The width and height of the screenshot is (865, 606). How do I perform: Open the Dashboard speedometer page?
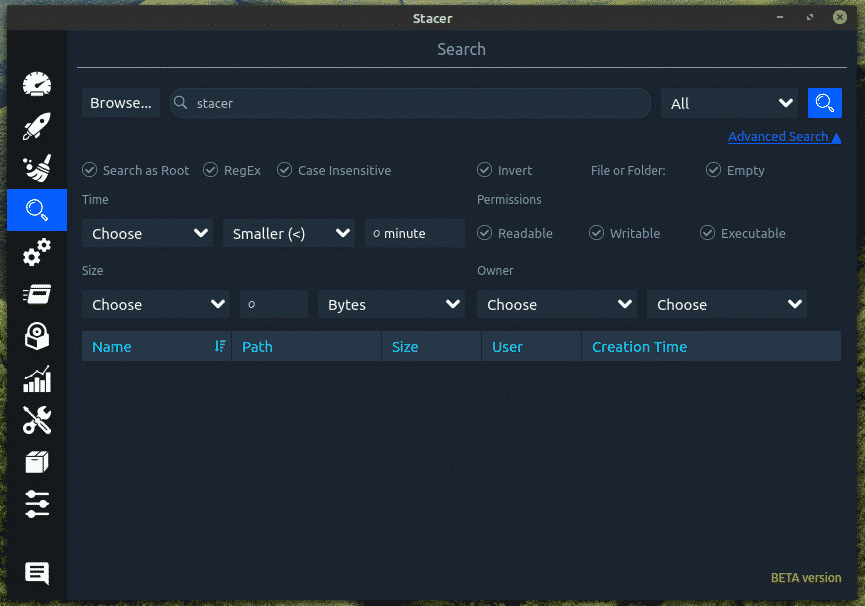pos(37,84)
